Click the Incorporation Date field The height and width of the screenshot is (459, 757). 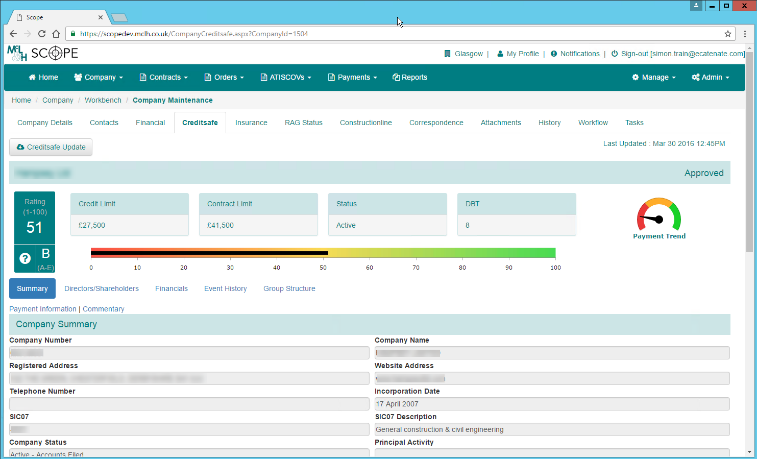(551, 404)
